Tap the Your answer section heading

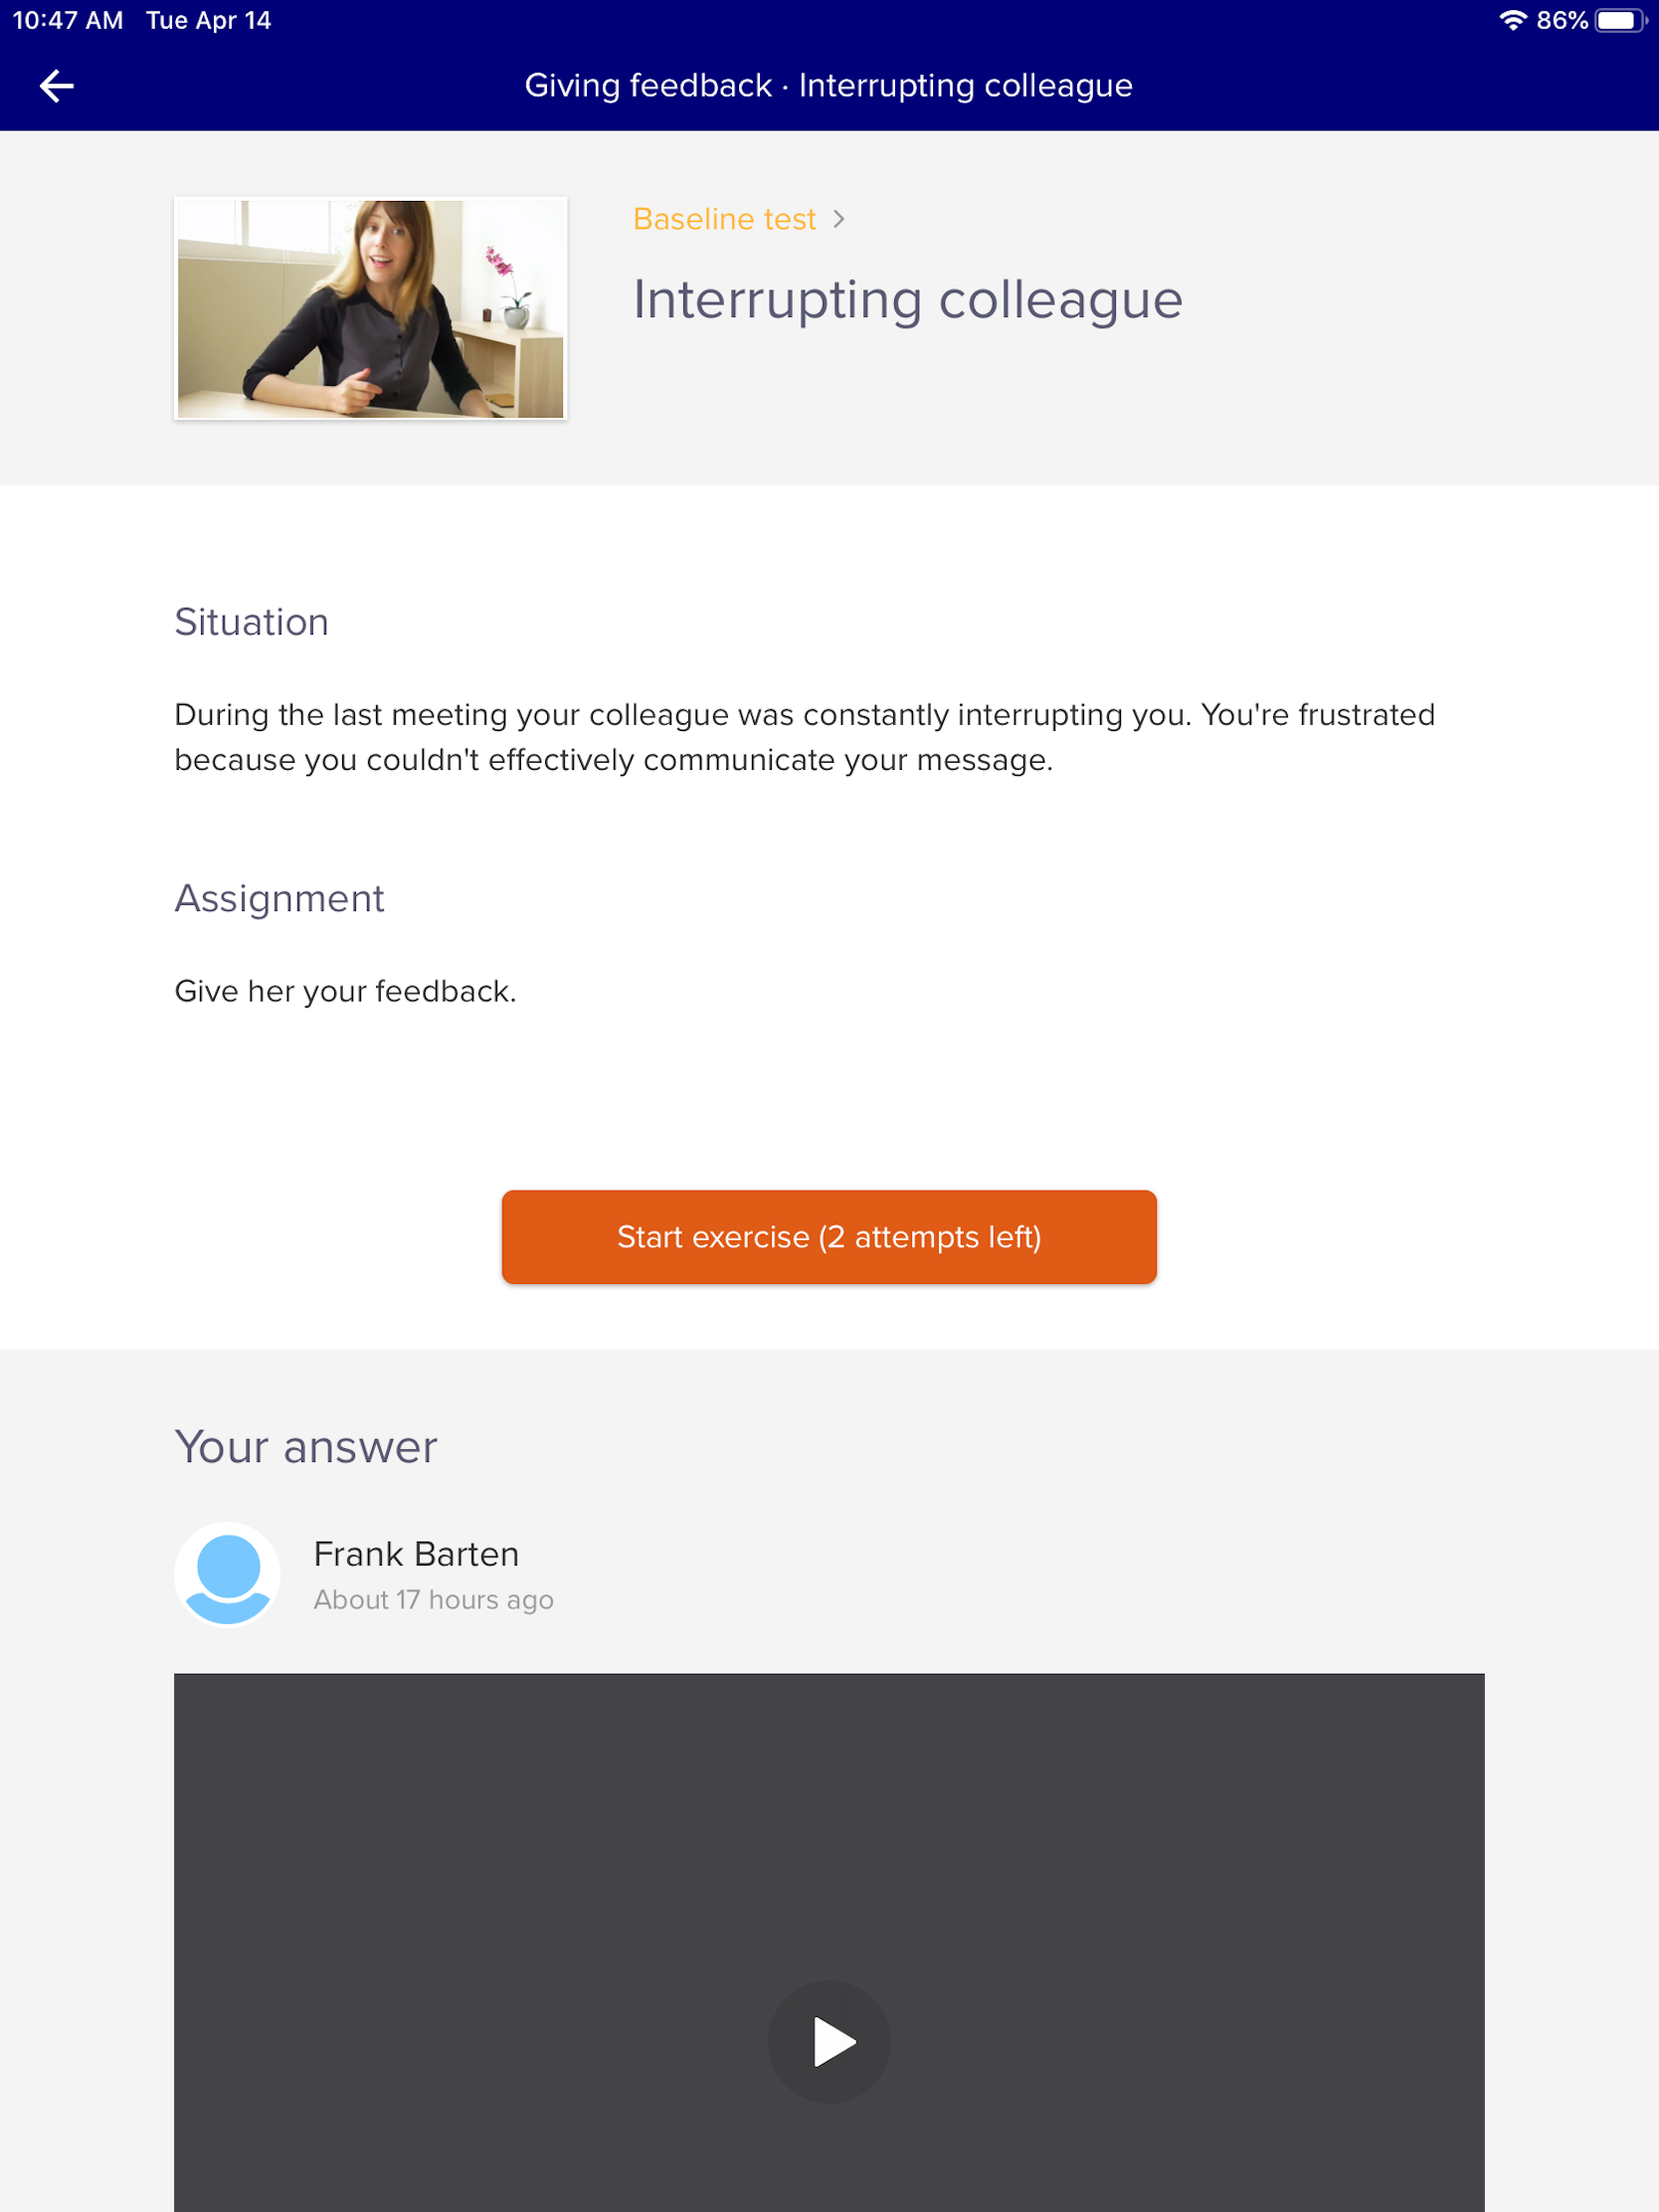306,1447
